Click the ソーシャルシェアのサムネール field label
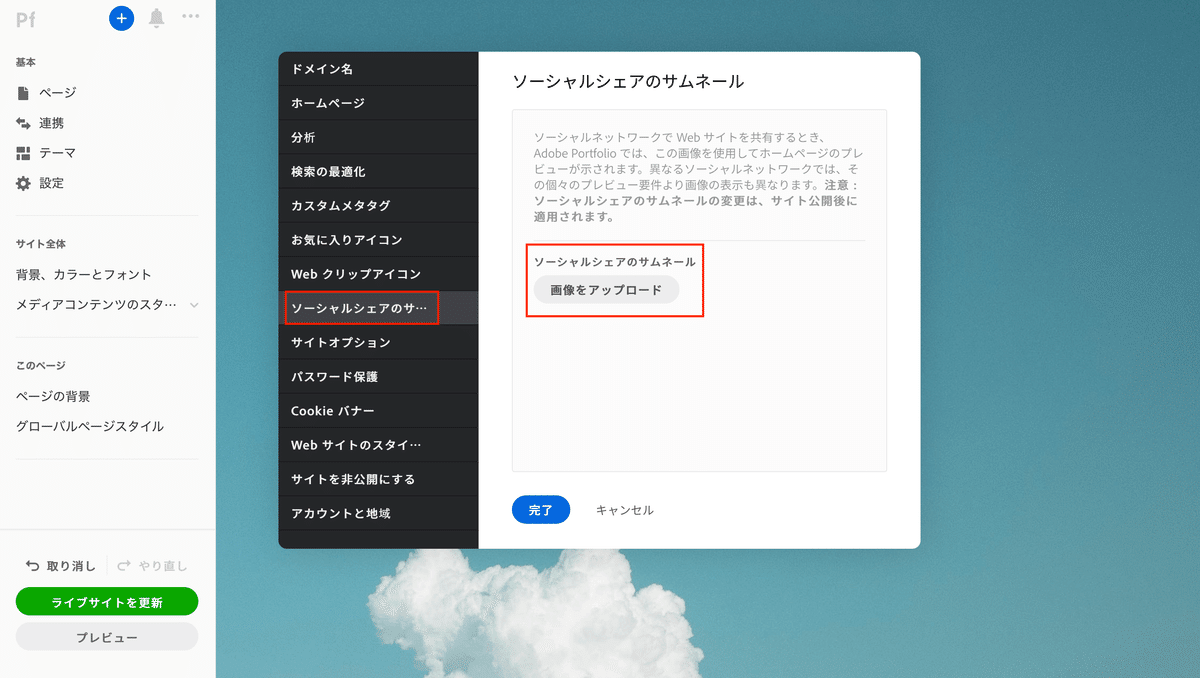Viewport: 1200px width, 678px height. [x=614, y=262]
